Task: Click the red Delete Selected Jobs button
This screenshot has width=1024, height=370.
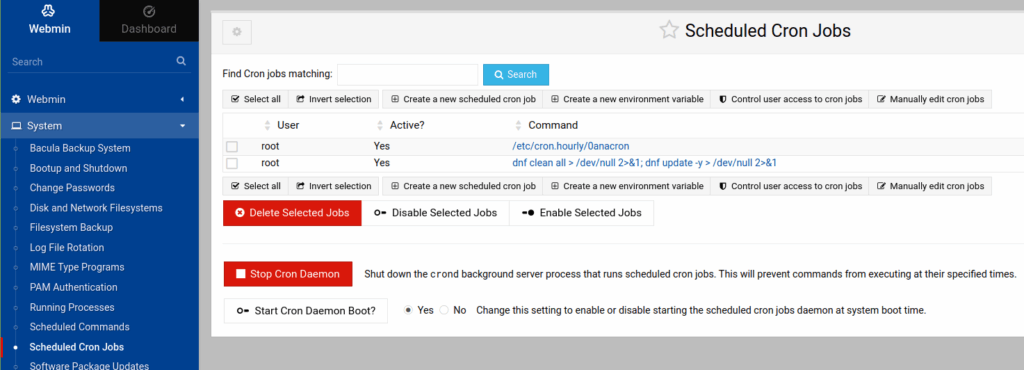Action: click(x=292, y=213)
